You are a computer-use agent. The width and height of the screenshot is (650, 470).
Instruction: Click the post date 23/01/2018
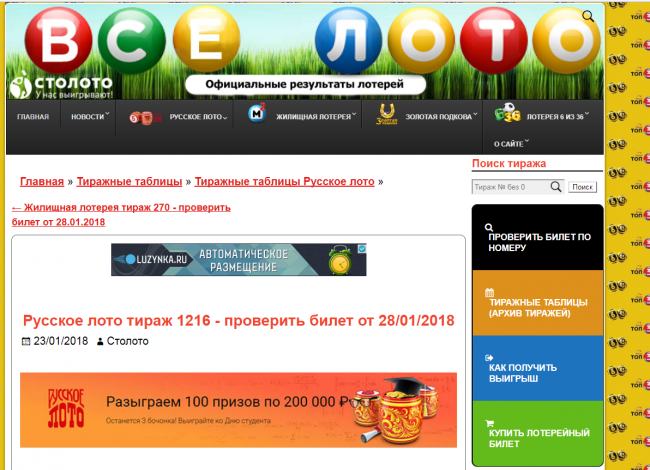pos(61,341)
